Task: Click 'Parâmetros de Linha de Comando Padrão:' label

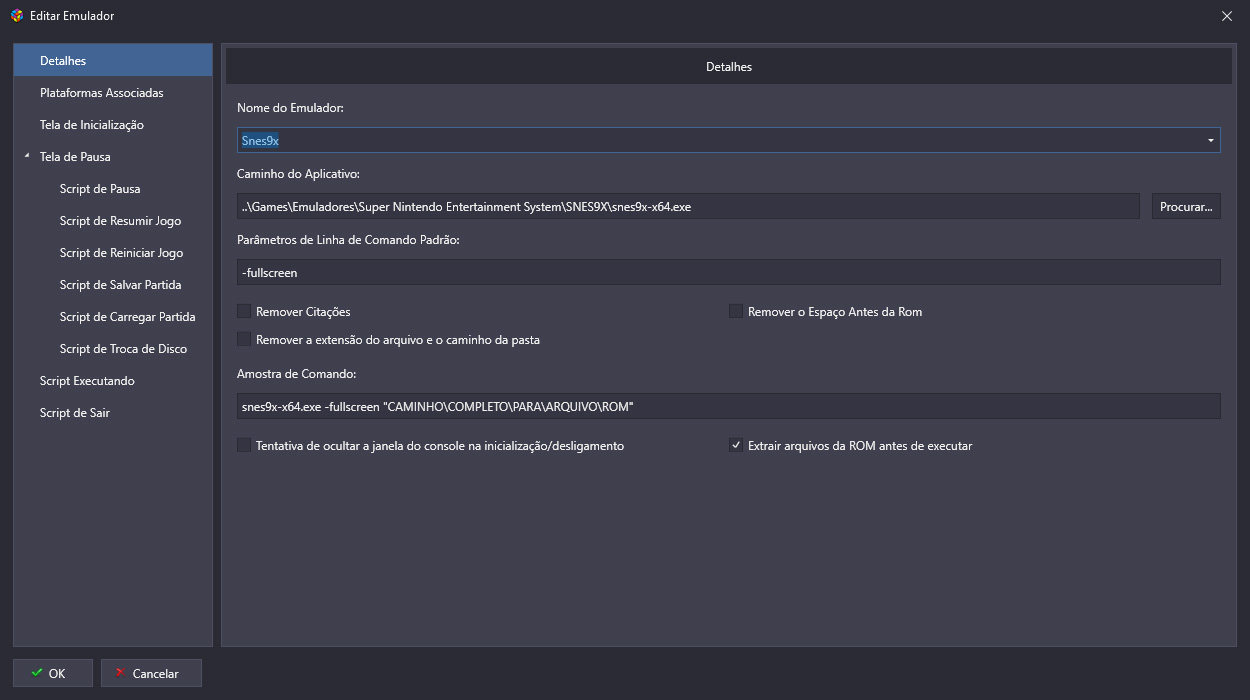Action: point(348,240)
